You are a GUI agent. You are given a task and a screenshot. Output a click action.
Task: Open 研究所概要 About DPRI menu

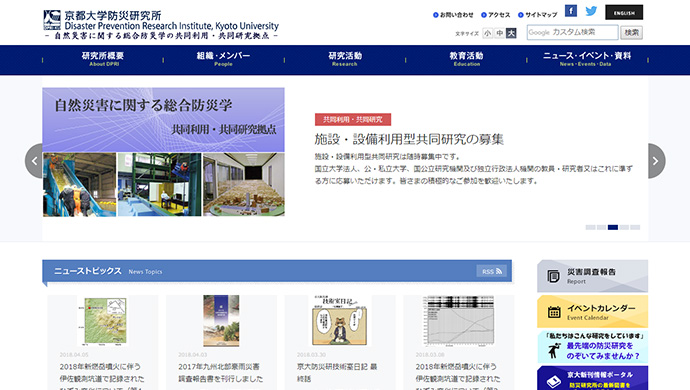103,59
